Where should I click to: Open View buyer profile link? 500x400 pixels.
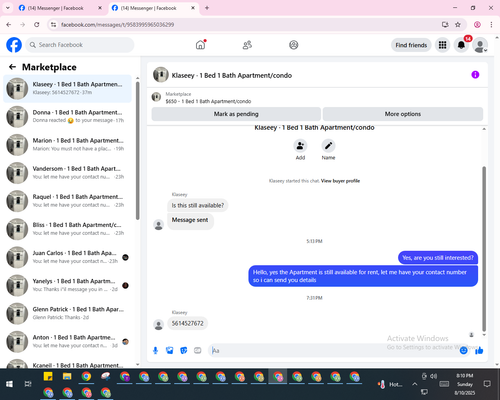point(340,181)
